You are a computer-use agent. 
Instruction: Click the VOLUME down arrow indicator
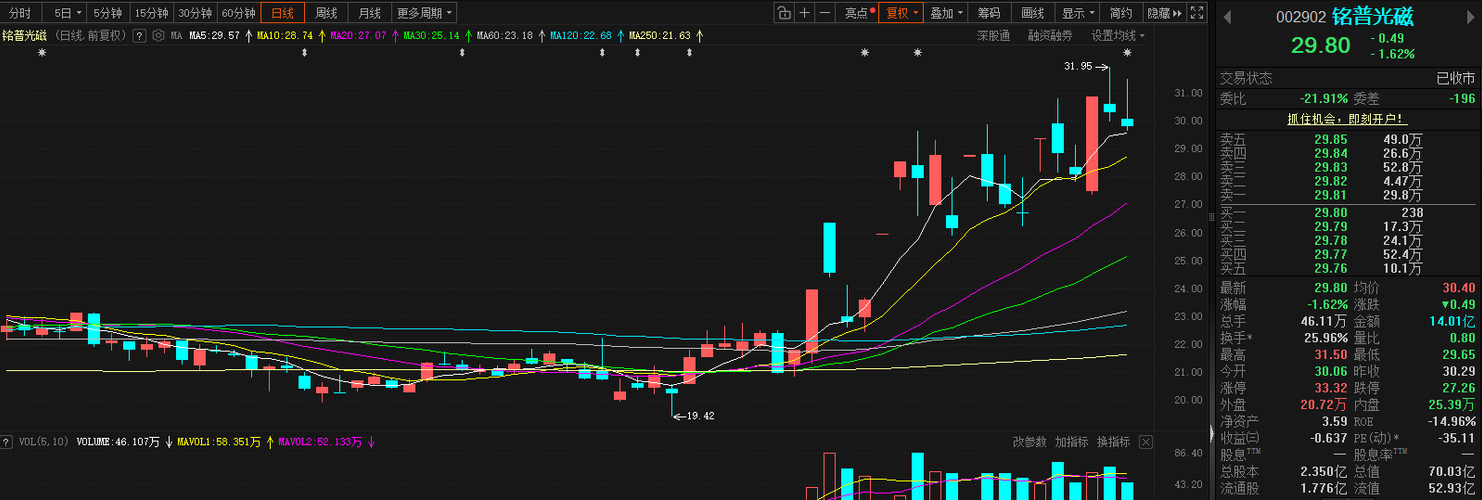[x=169, y=441]
